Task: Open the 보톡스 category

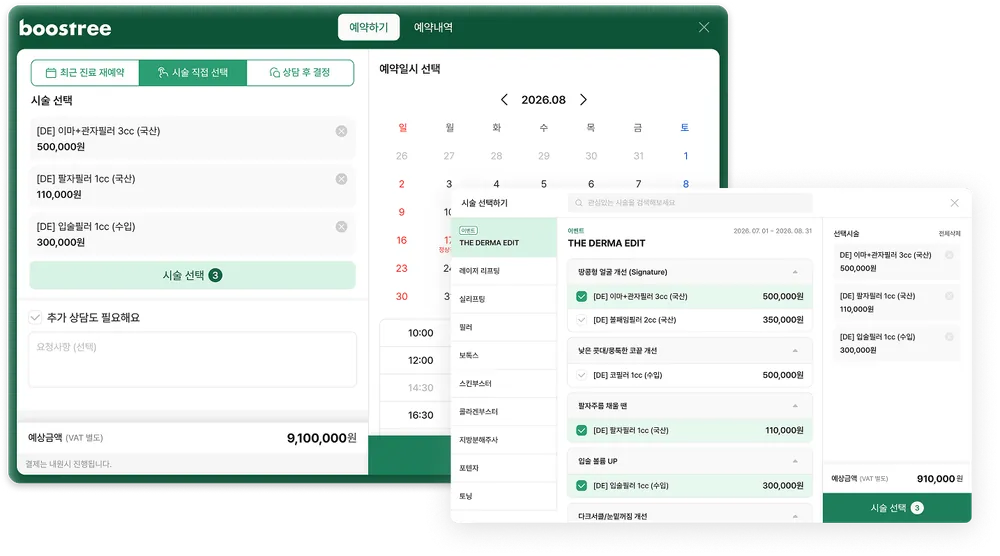Action: 504,355
